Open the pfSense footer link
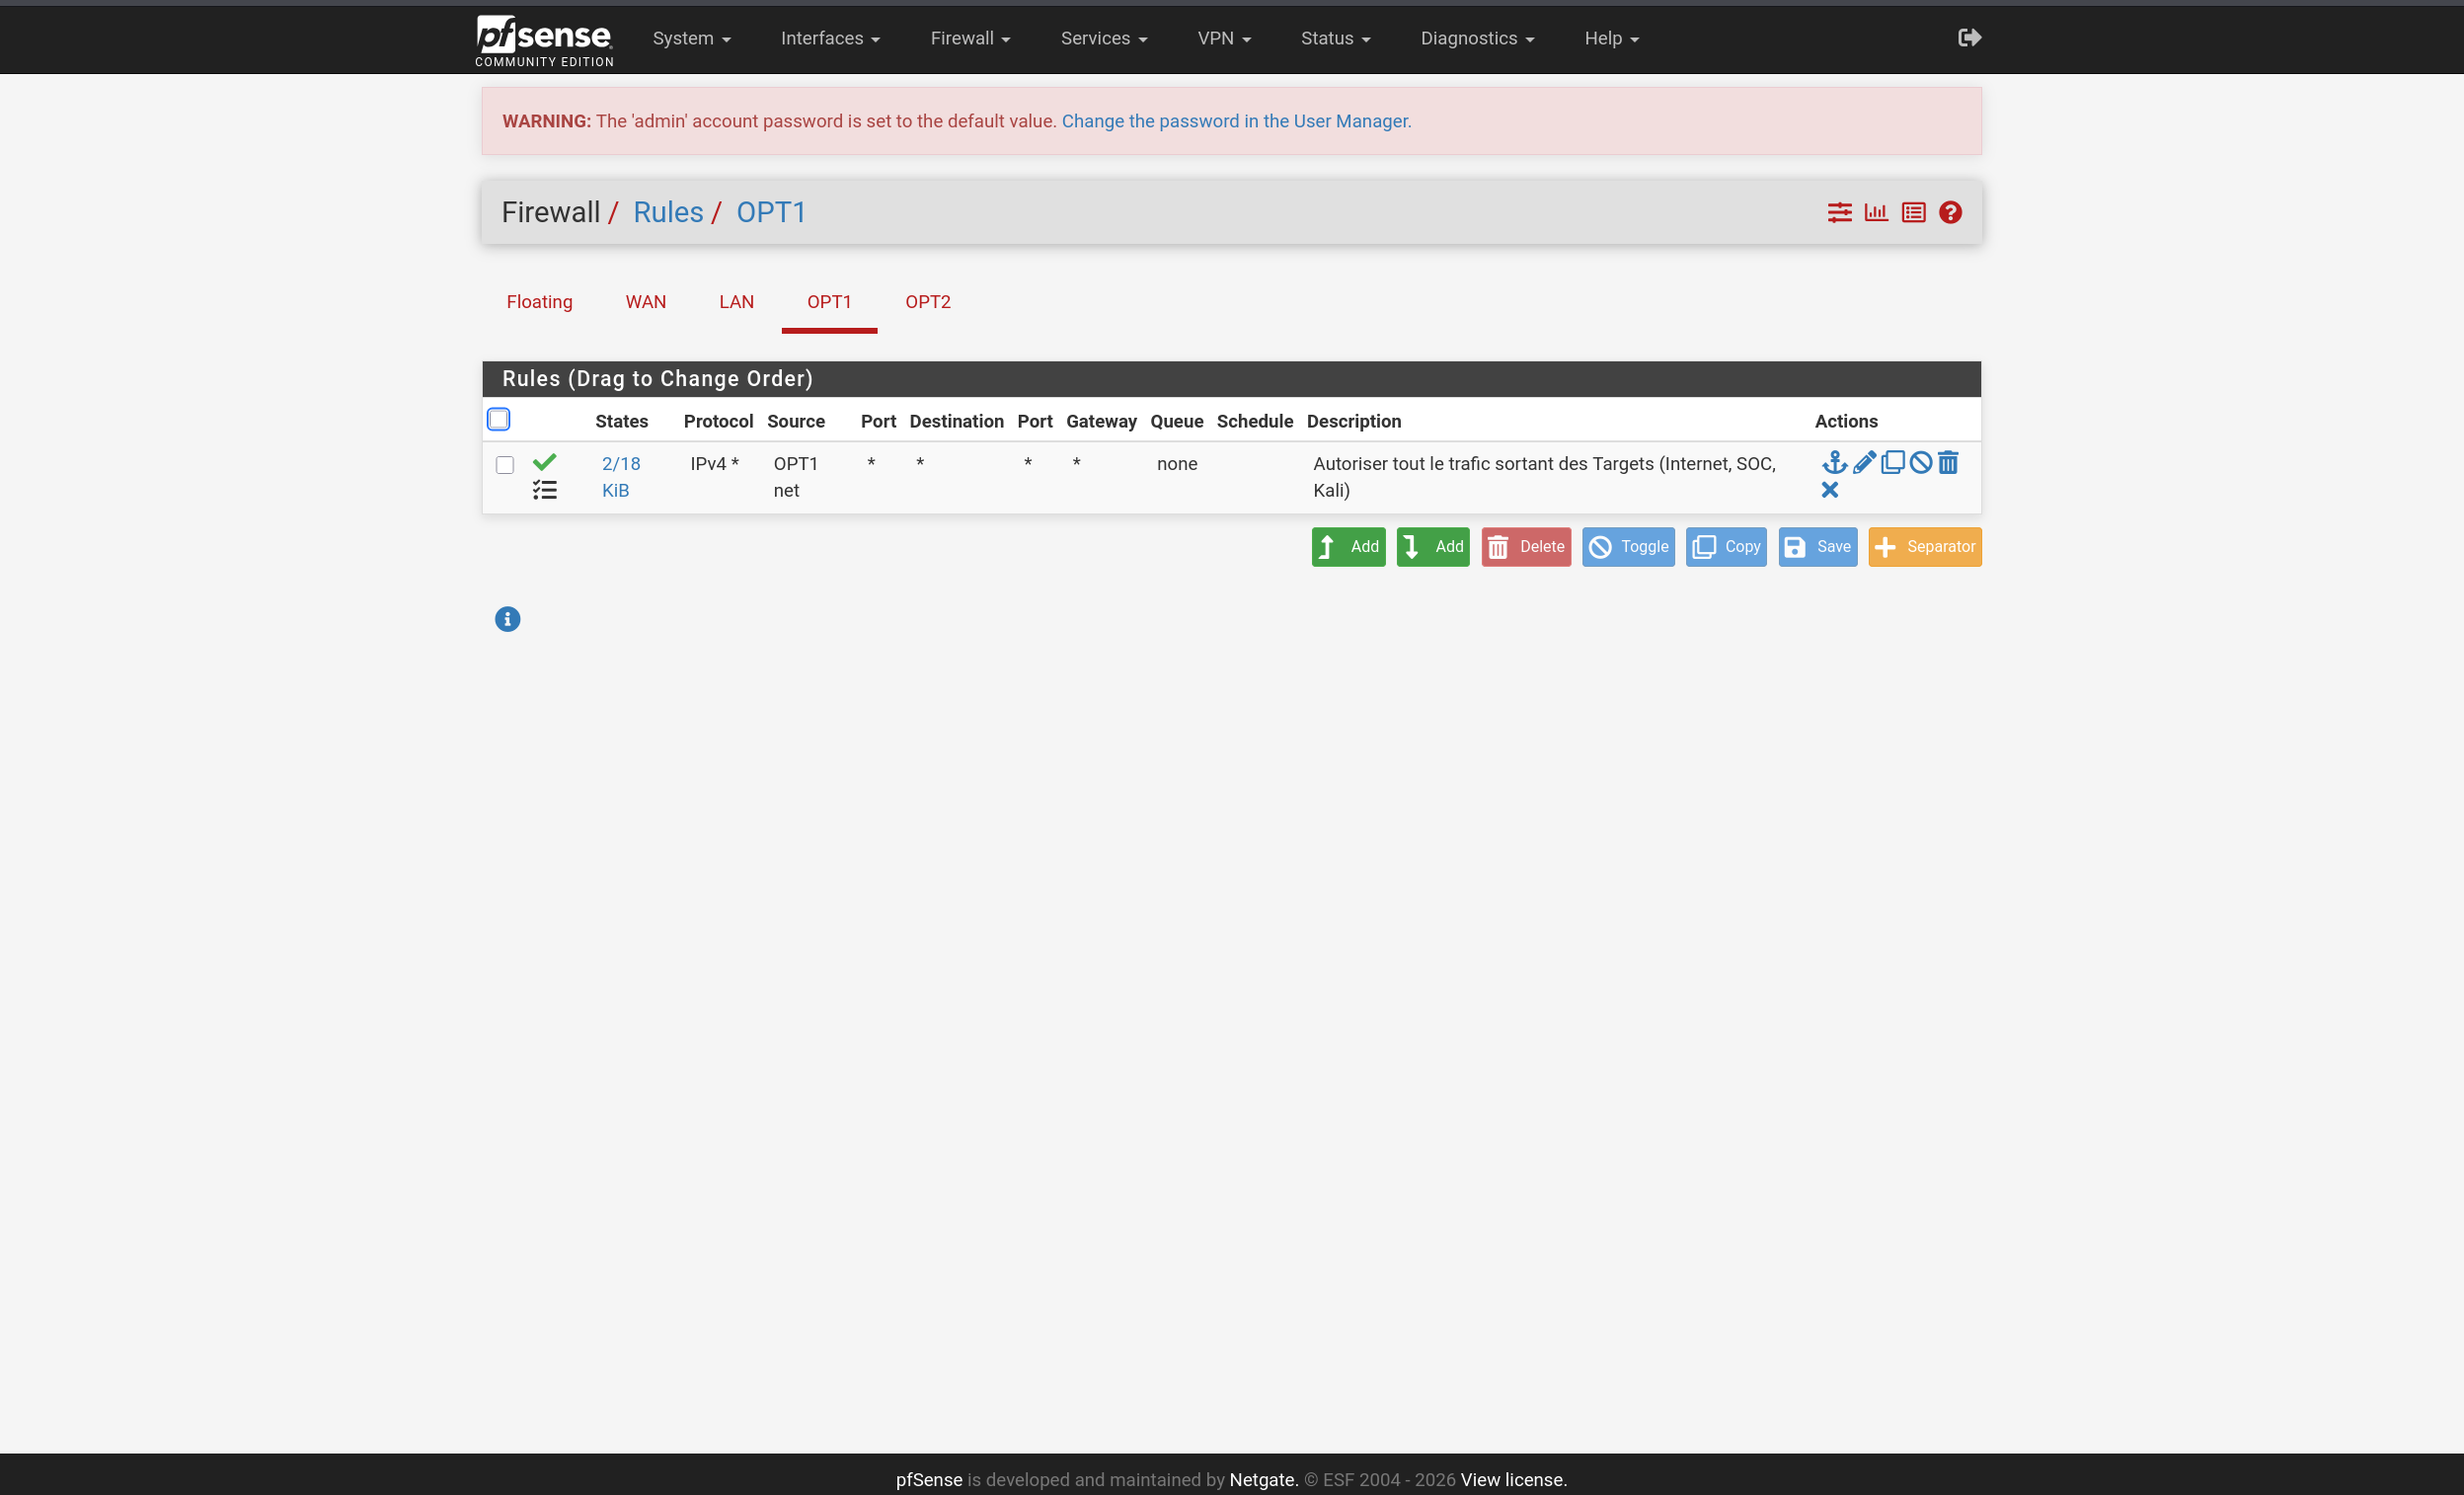This screenshot has width=2464, height=1495. (929, 1479)
